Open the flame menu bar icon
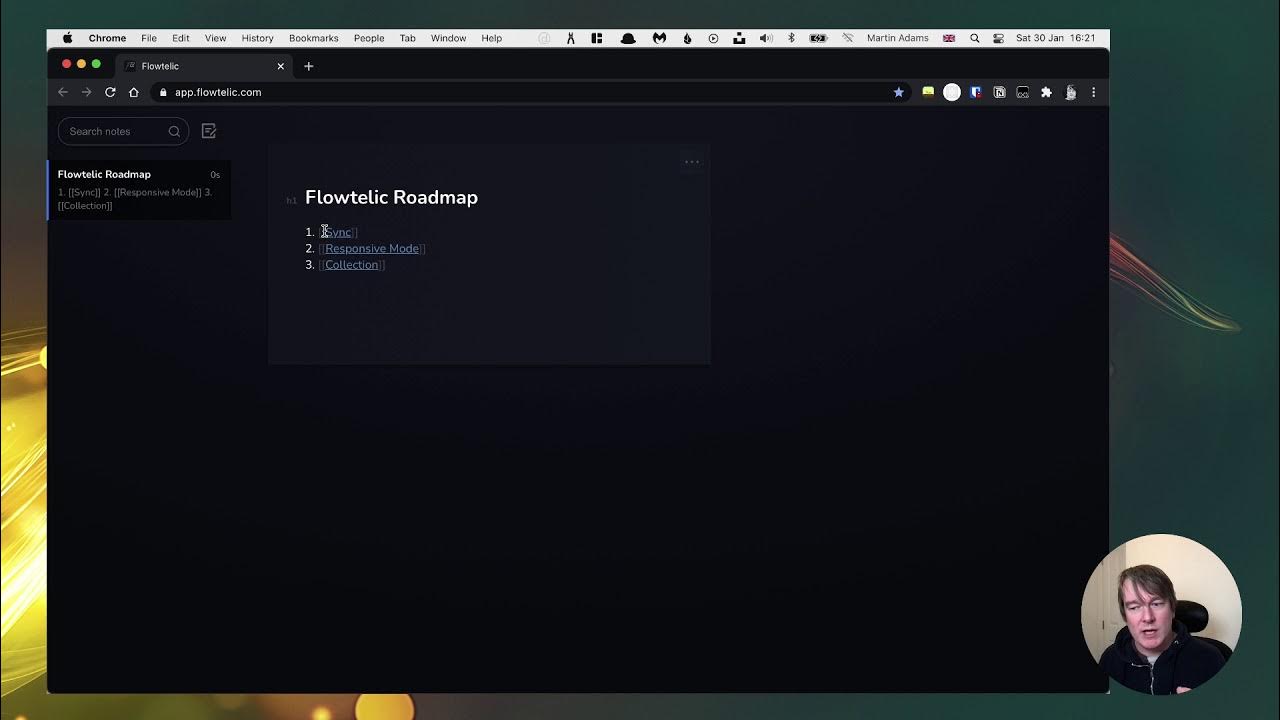Image resolution: width=1280 pixels, height=720 pixels. [x=687, y=38]
